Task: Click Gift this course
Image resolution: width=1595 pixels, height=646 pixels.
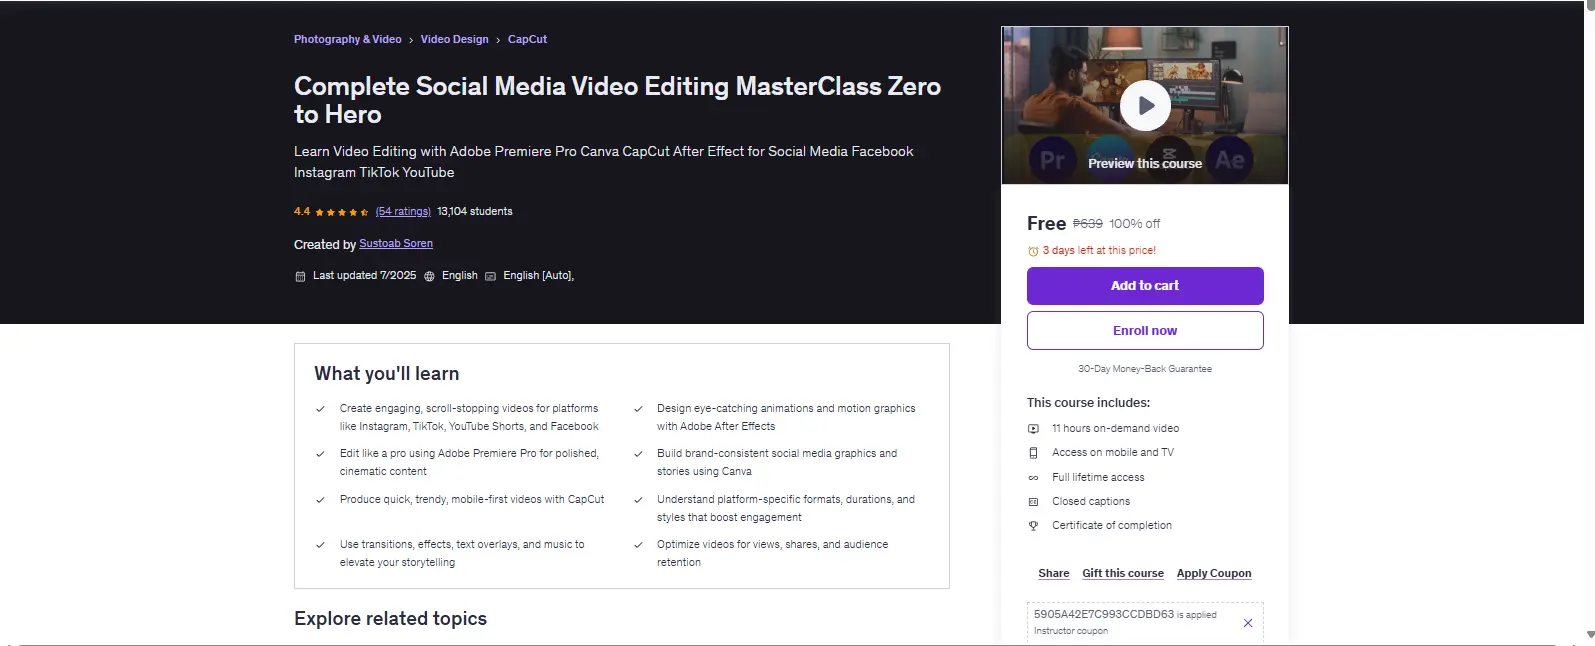Action: 1123,574
